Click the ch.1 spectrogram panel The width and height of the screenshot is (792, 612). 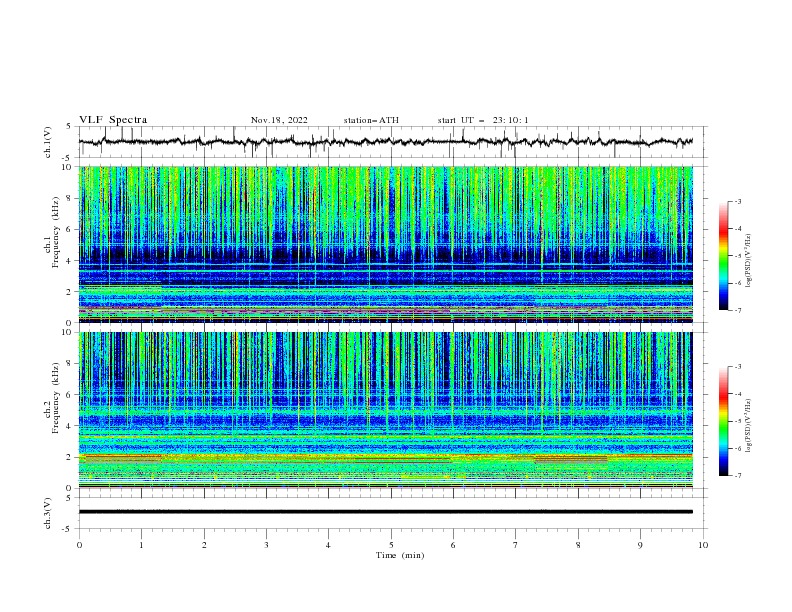[386, 244]
